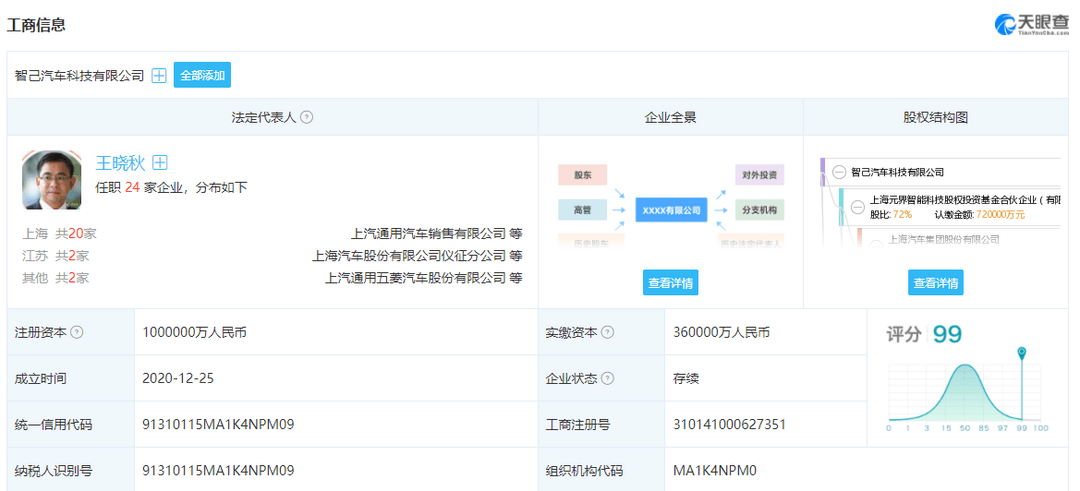Click 分支机构 box in diagram
Screen dimensions: 1080x491
(x=760, y=210)
